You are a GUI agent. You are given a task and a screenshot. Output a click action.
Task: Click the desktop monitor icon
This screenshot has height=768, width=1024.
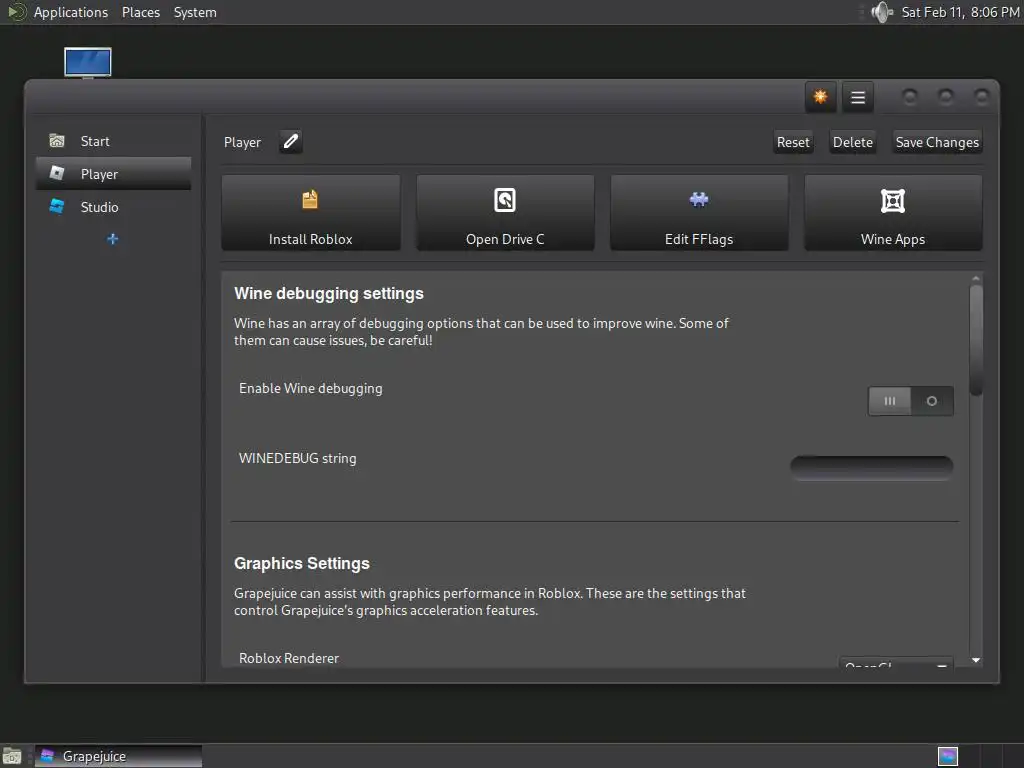tap(88, 63)
